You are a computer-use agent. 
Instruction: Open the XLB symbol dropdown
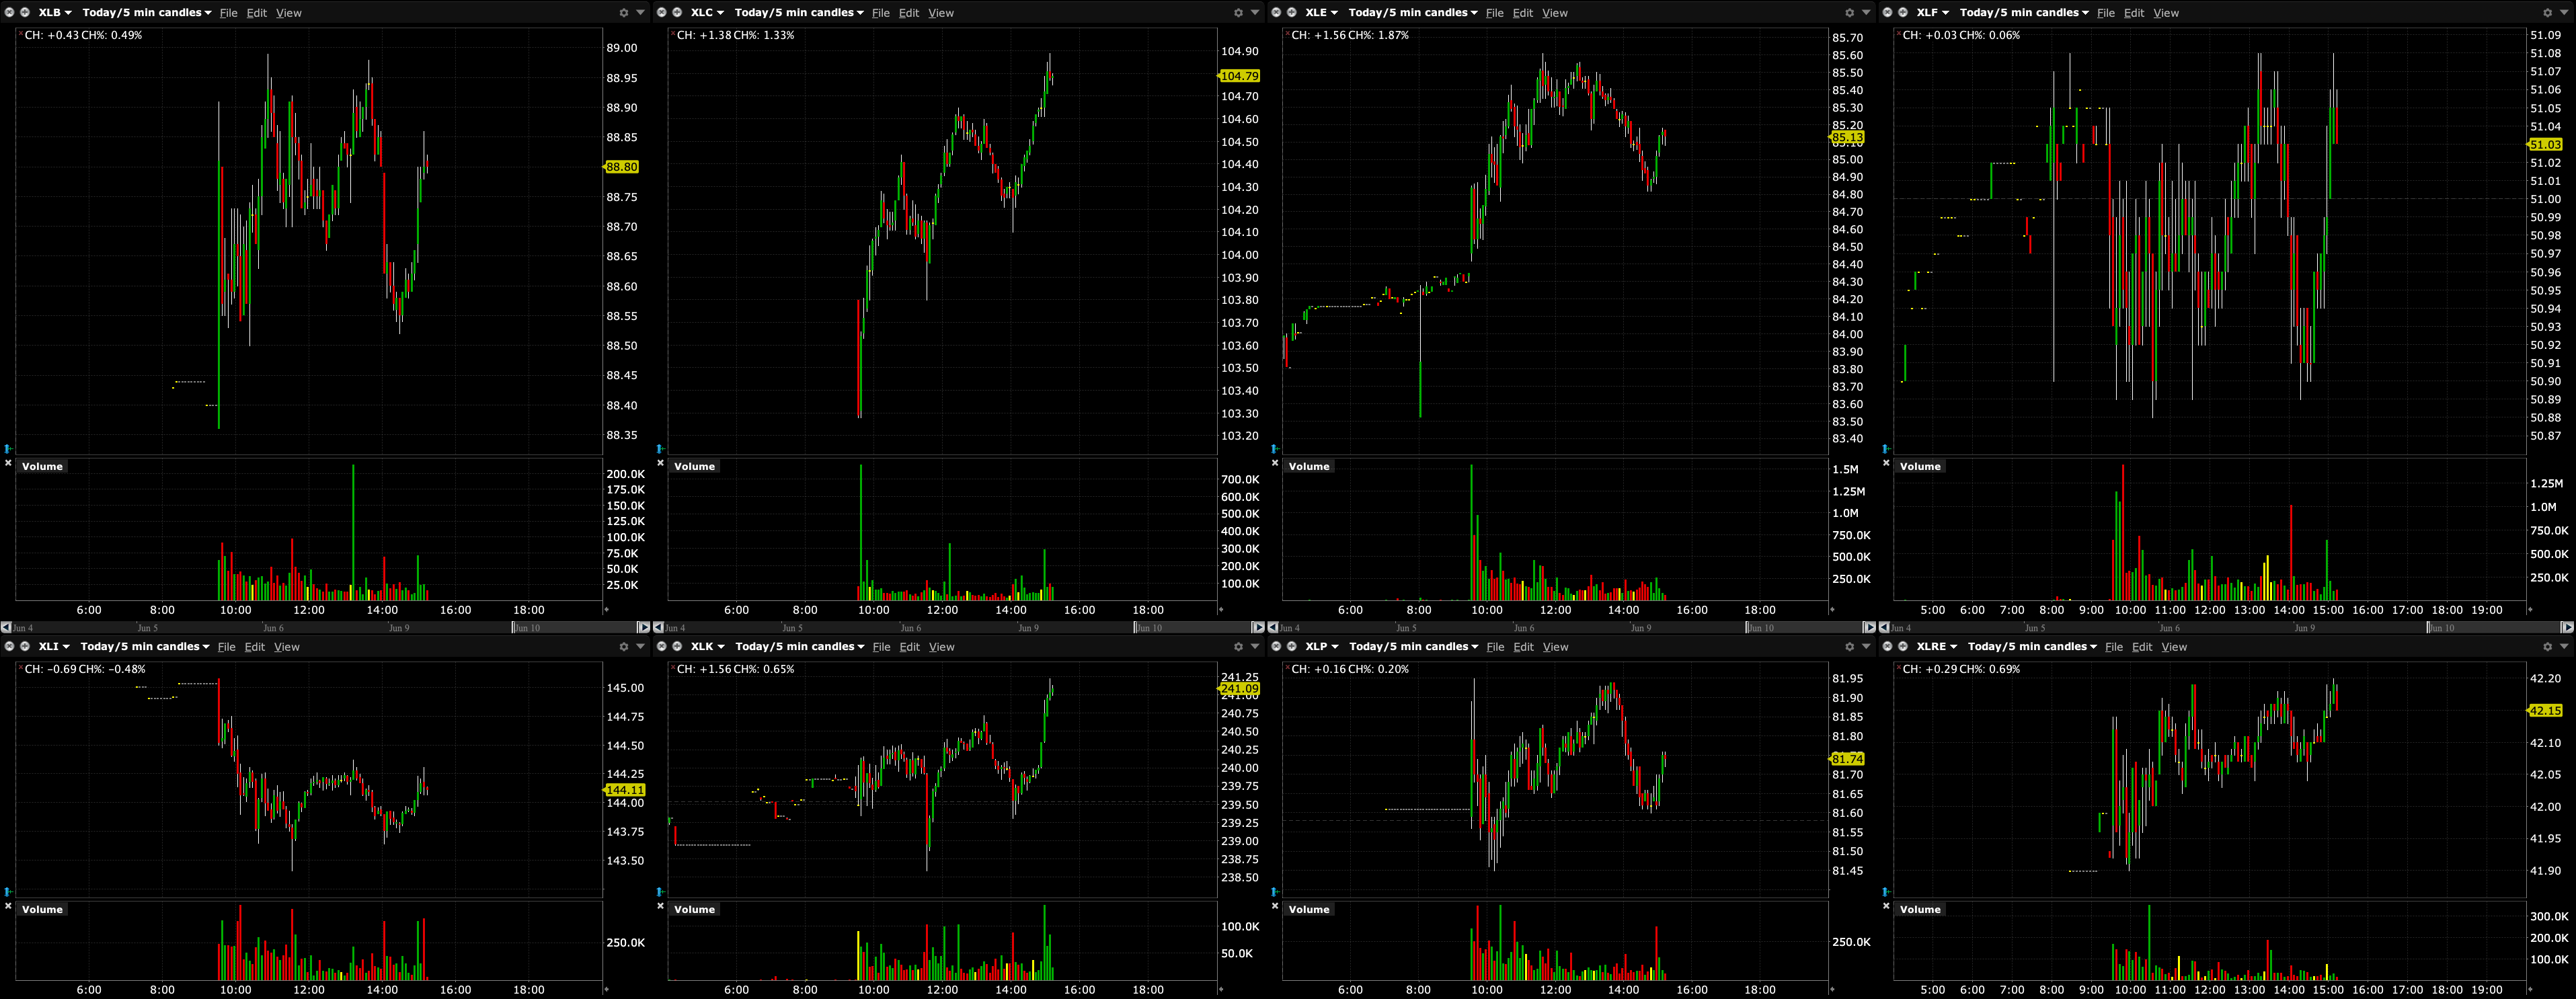(54, 13)
